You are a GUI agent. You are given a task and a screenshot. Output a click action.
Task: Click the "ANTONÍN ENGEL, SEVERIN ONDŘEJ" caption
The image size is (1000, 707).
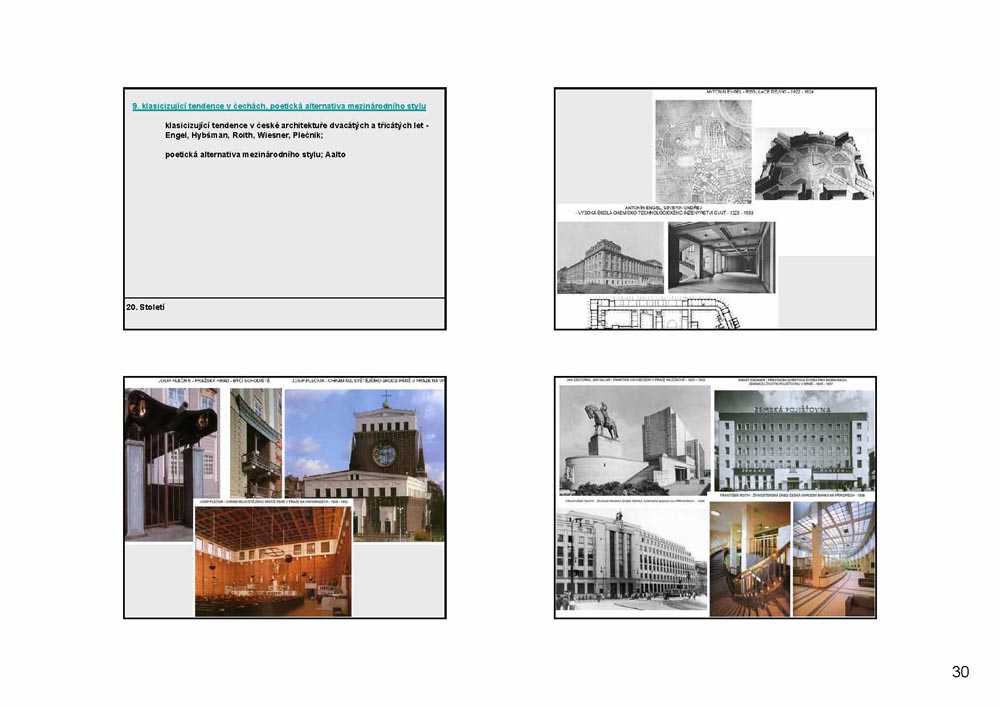point(664,208)
